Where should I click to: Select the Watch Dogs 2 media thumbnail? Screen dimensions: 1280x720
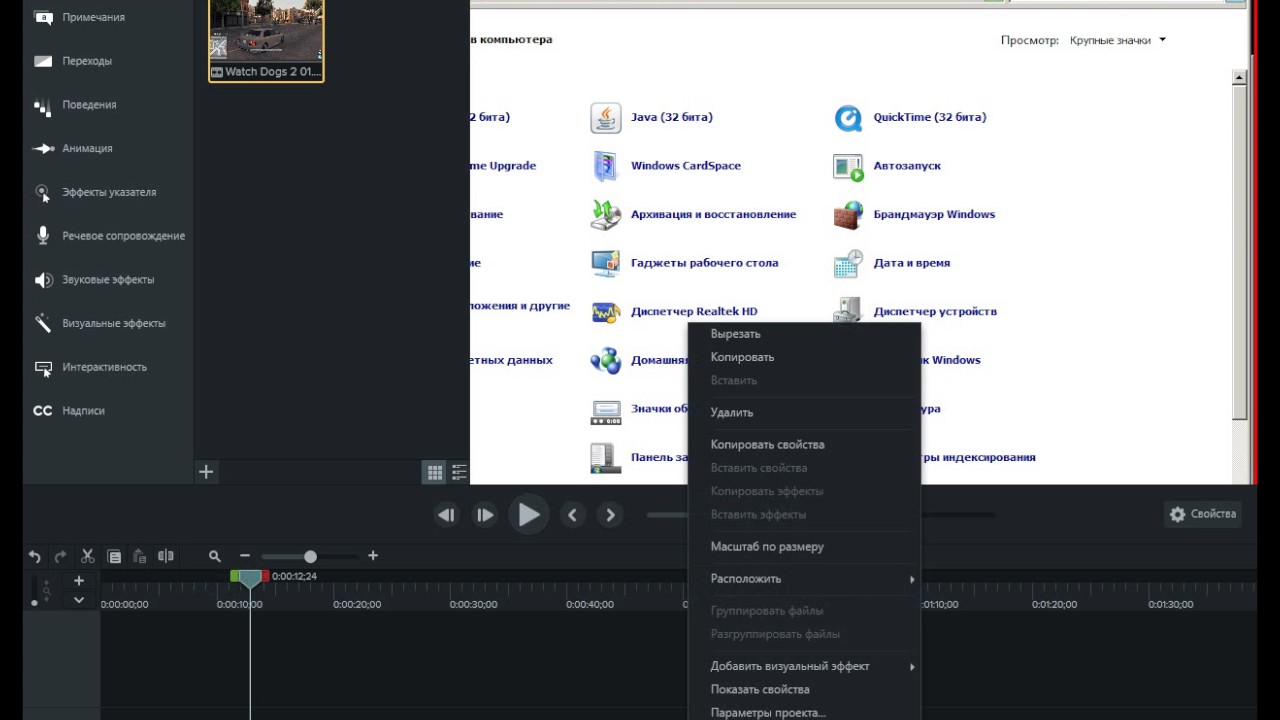266,39
